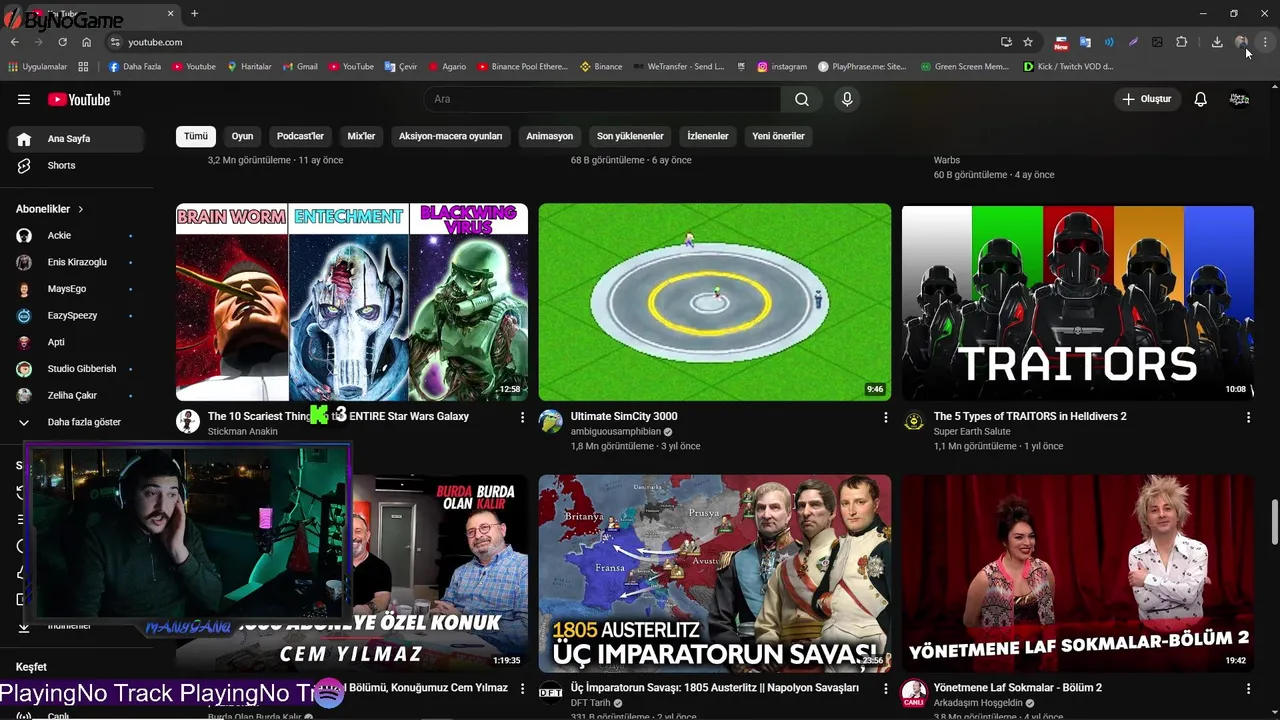Play the 1805 Austerlitz video thumbnail
Viewport: 1280px width, 720px height.
(x=715, y=573)
